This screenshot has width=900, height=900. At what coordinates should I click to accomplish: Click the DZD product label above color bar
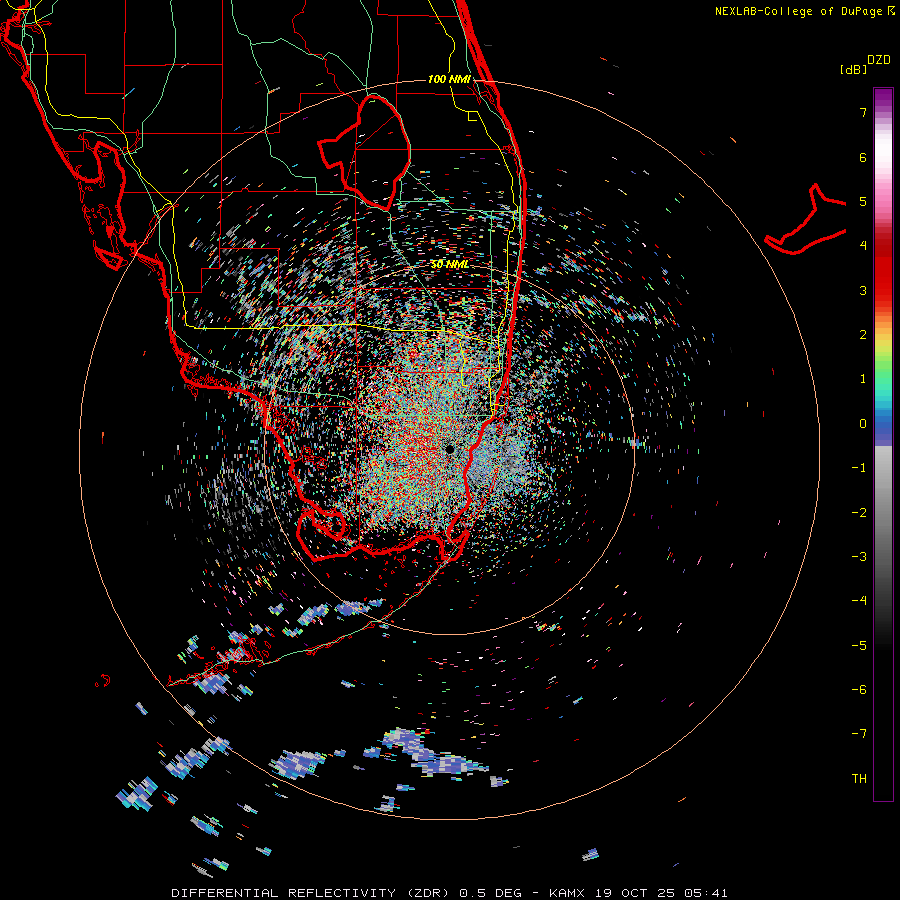click(879, 60)
